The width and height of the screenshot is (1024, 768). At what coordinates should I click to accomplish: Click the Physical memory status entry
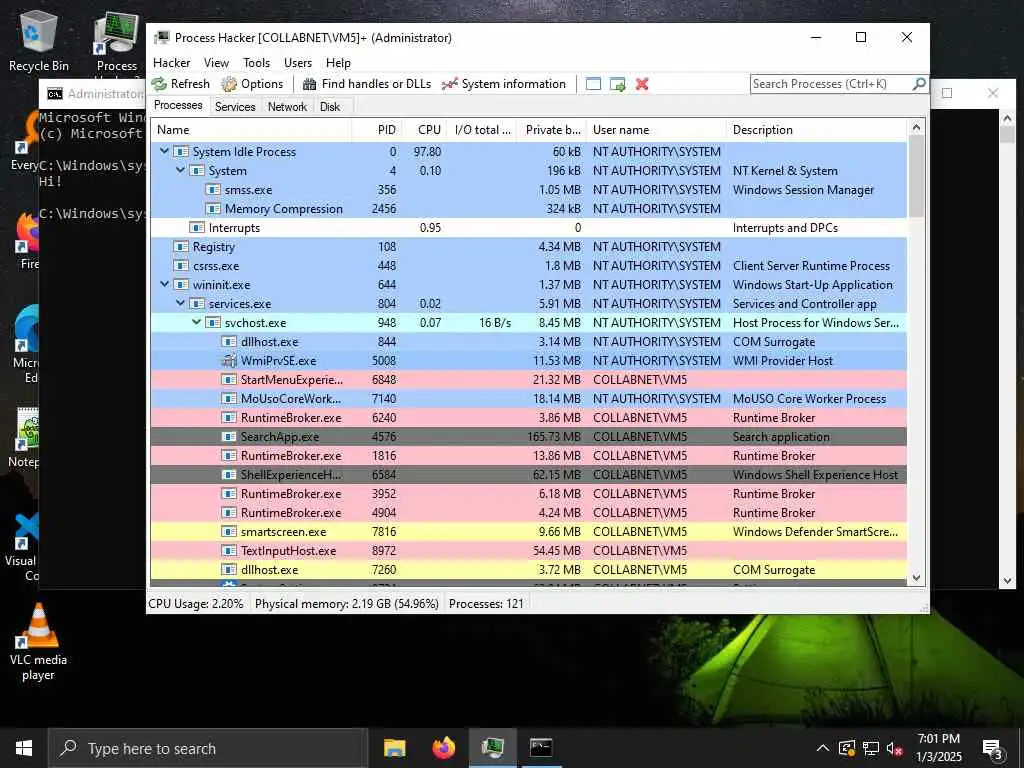click(347, 603)
